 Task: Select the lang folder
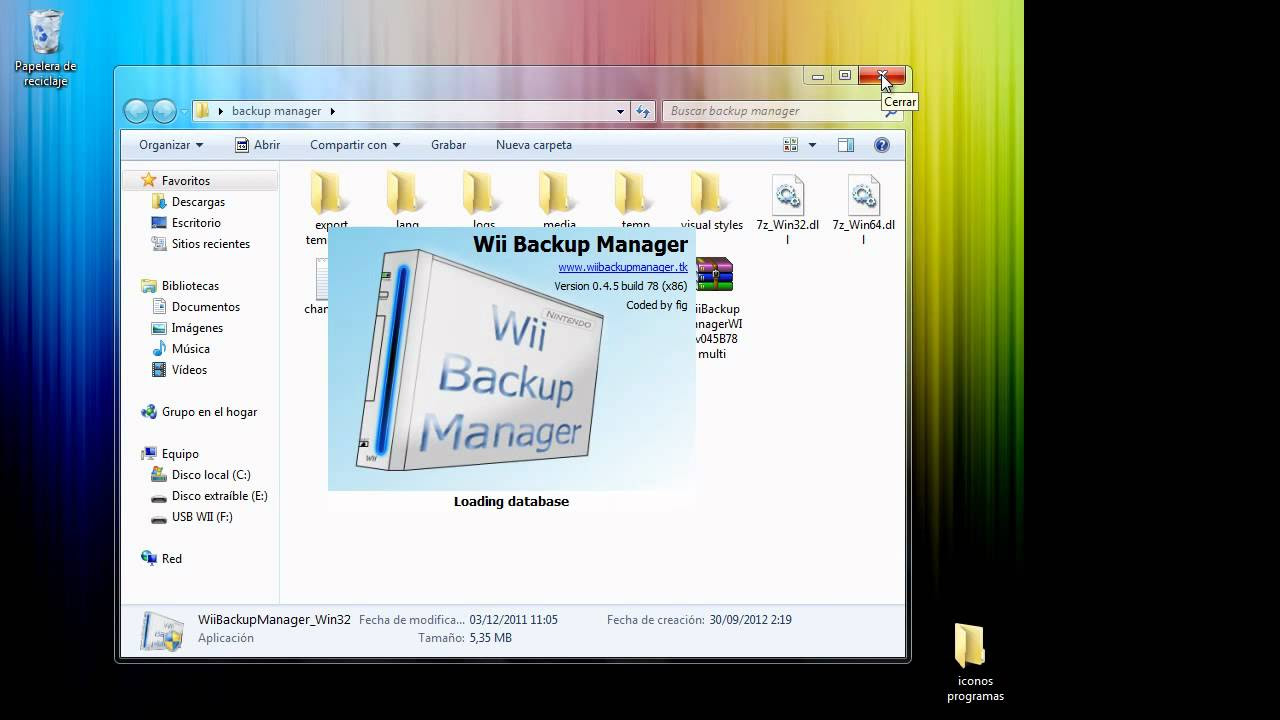tap(405, 200)
